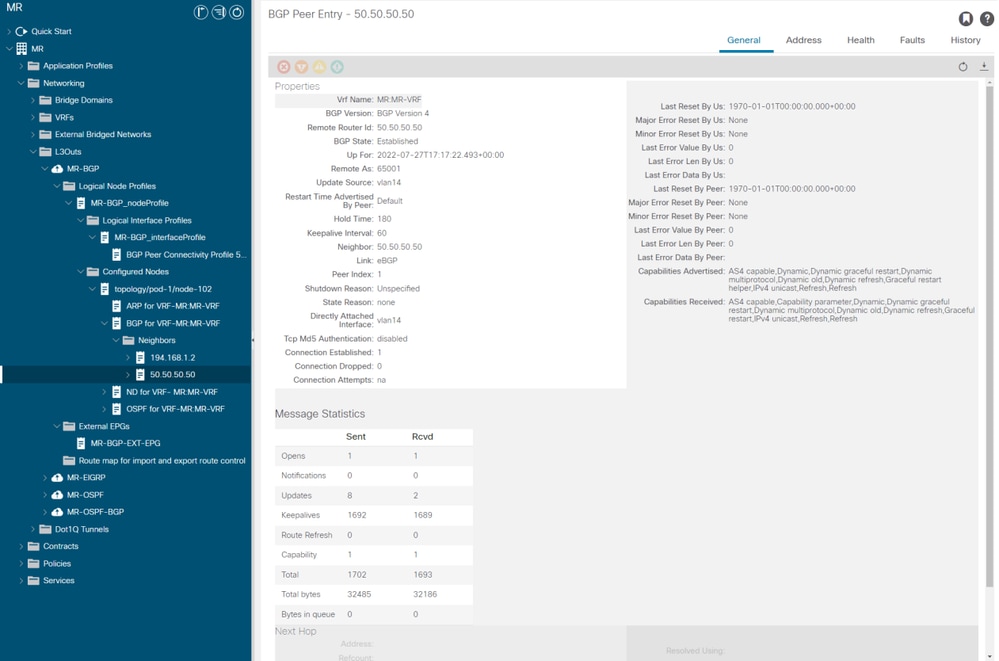Expand the Dot1Q Tunnels folder
Image resolution: width=999 pixels, height=661 pixels.
(x=33, y=529)
